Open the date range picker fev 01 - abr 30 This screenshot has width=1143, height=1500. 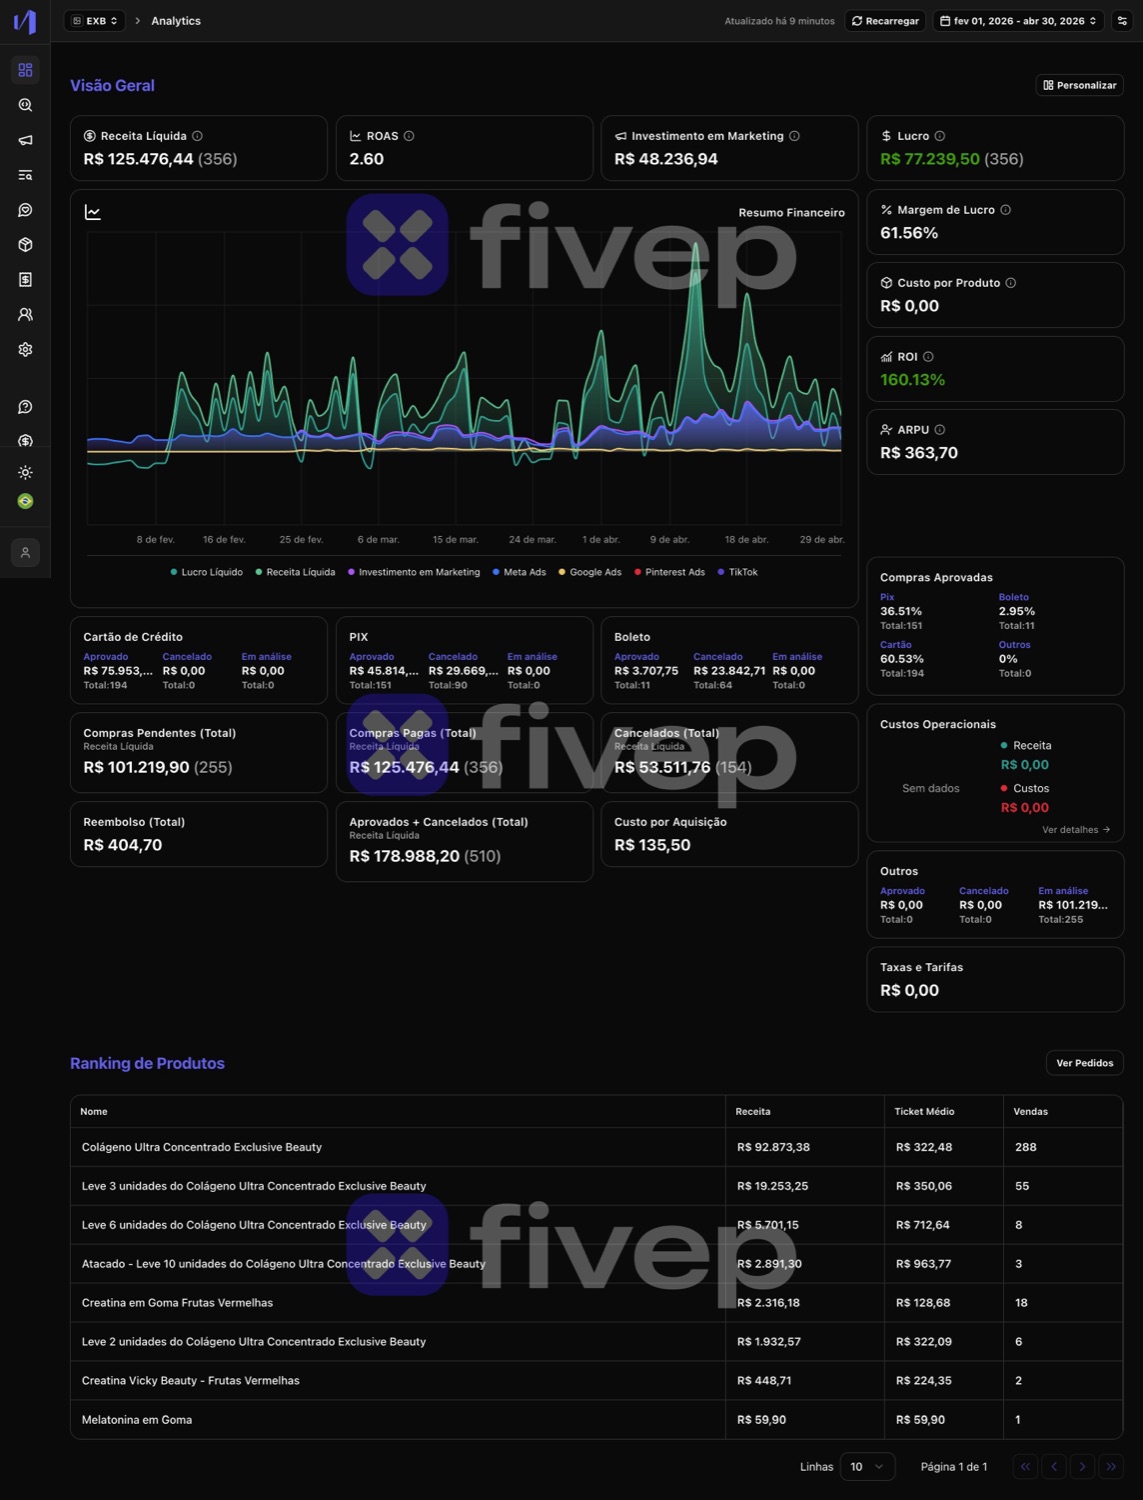(x=1019, y=21)
